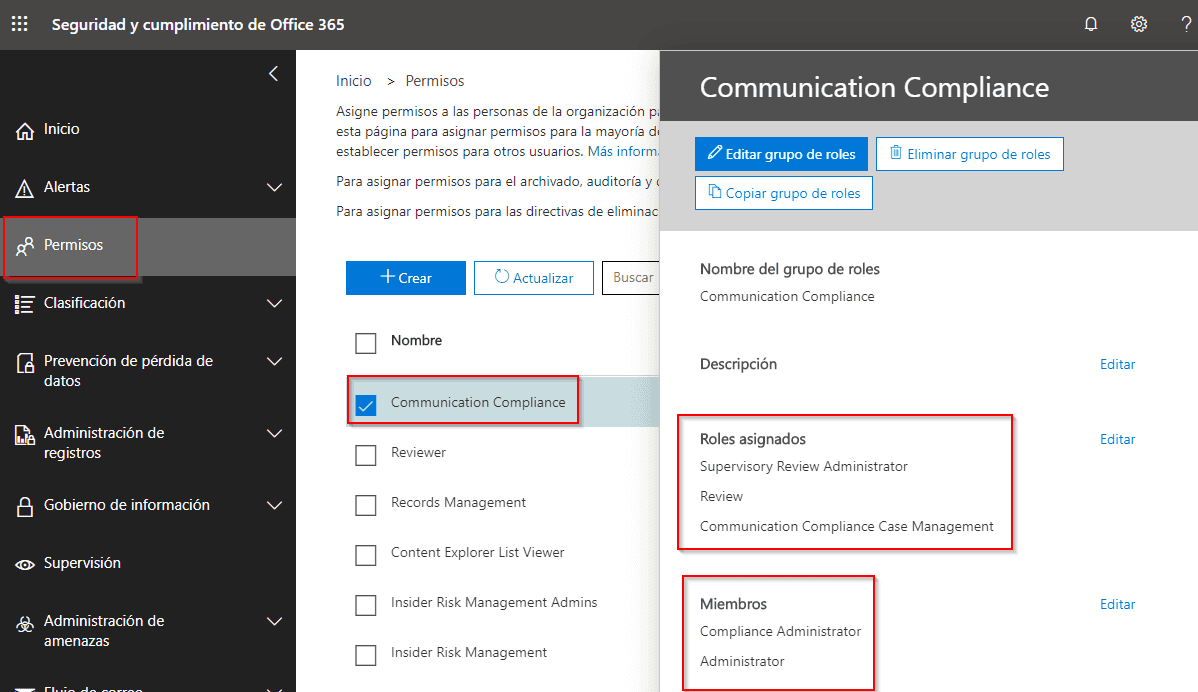Click the pencil icon on Editar grupo de roles

[x=714, y=153]
